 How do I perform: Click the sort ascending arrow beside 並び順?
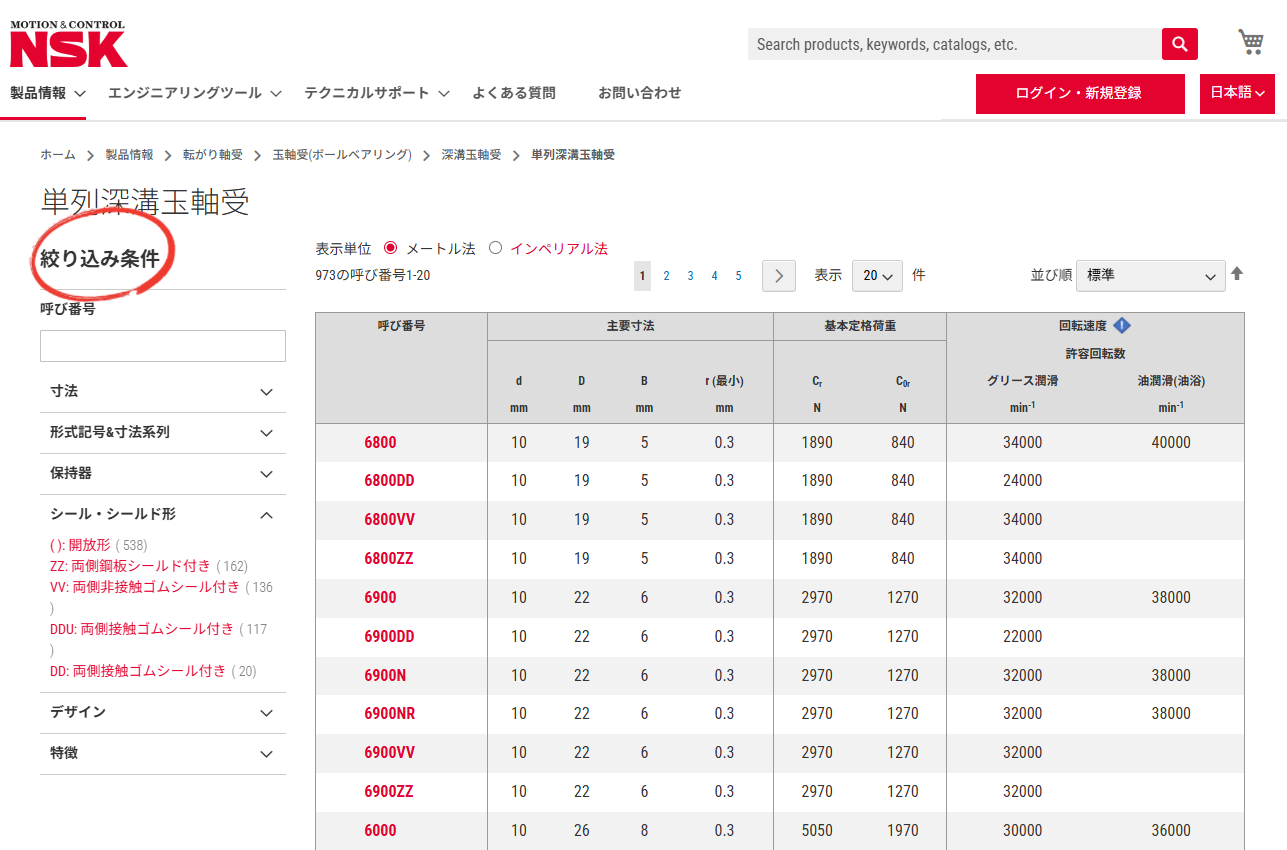pos(1237,271)
